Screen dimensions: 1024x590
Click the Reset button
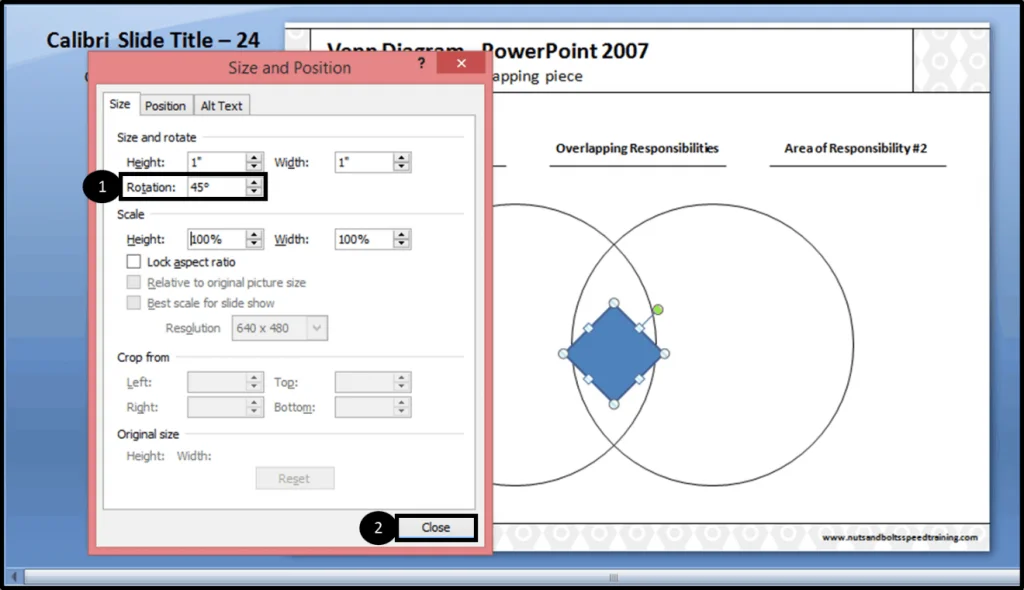[295, 478]
